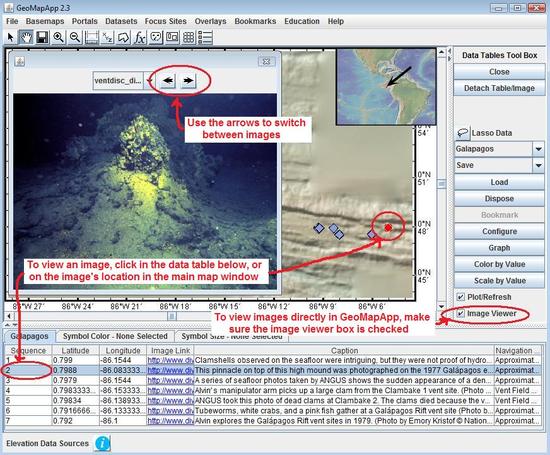Open Elevation Data Sources info icon
550x455 pixels.
pos(102,443)
